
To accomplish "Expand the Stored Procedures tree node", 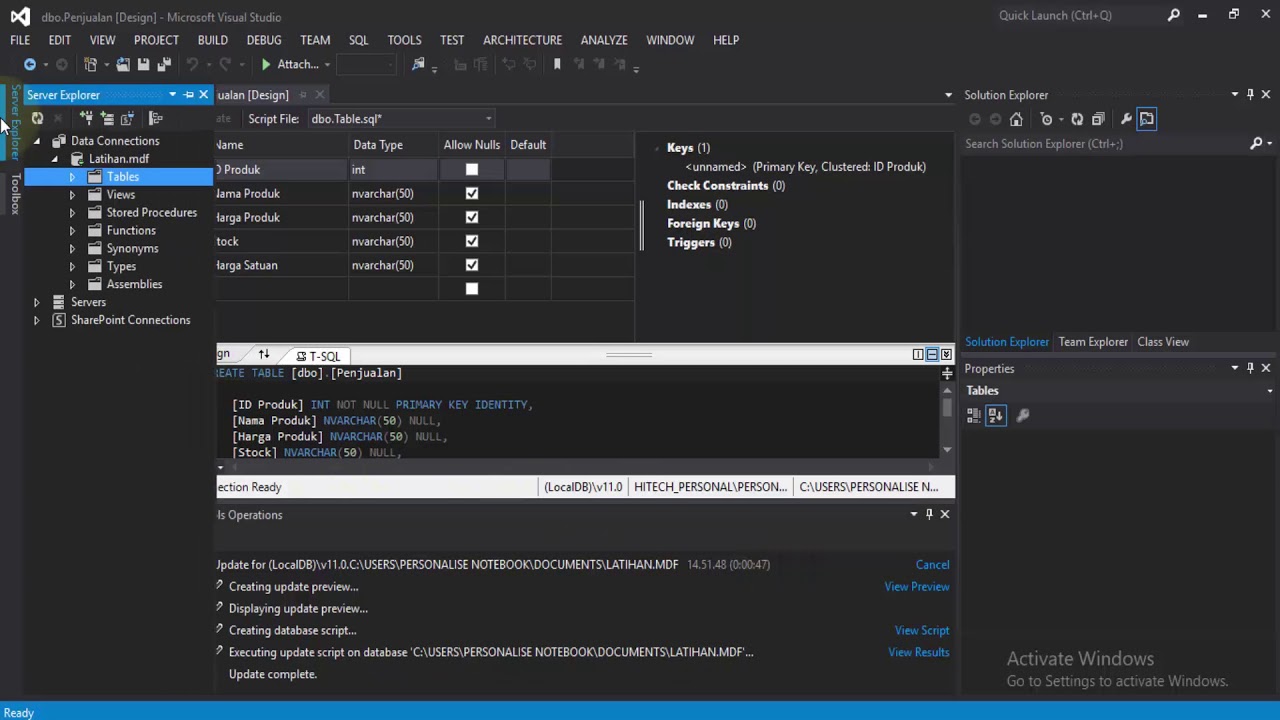I will tap(72, 213).
